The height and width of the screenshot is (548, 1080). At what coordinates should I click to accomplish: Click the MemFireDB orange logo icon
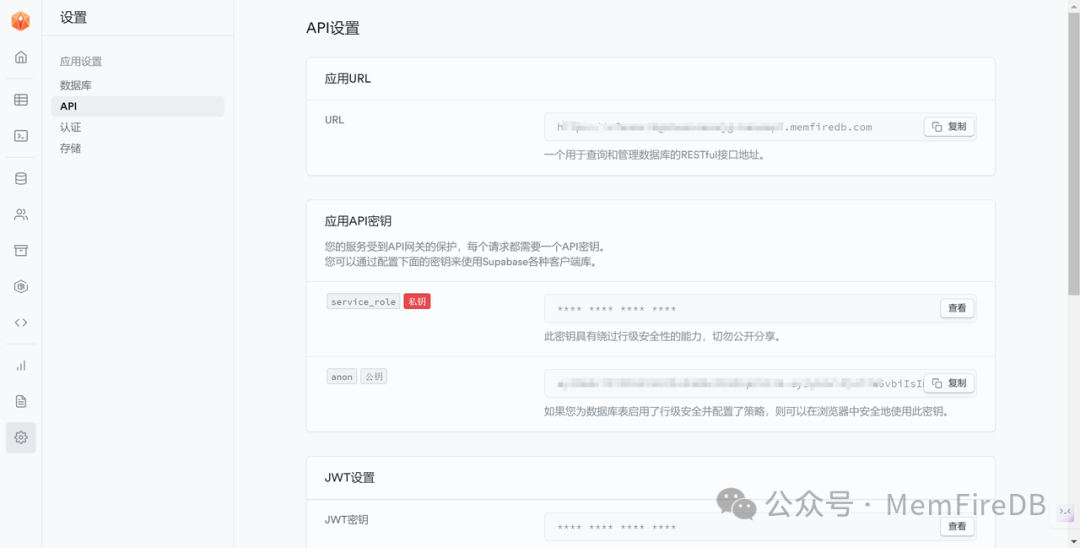pos(21,21)
